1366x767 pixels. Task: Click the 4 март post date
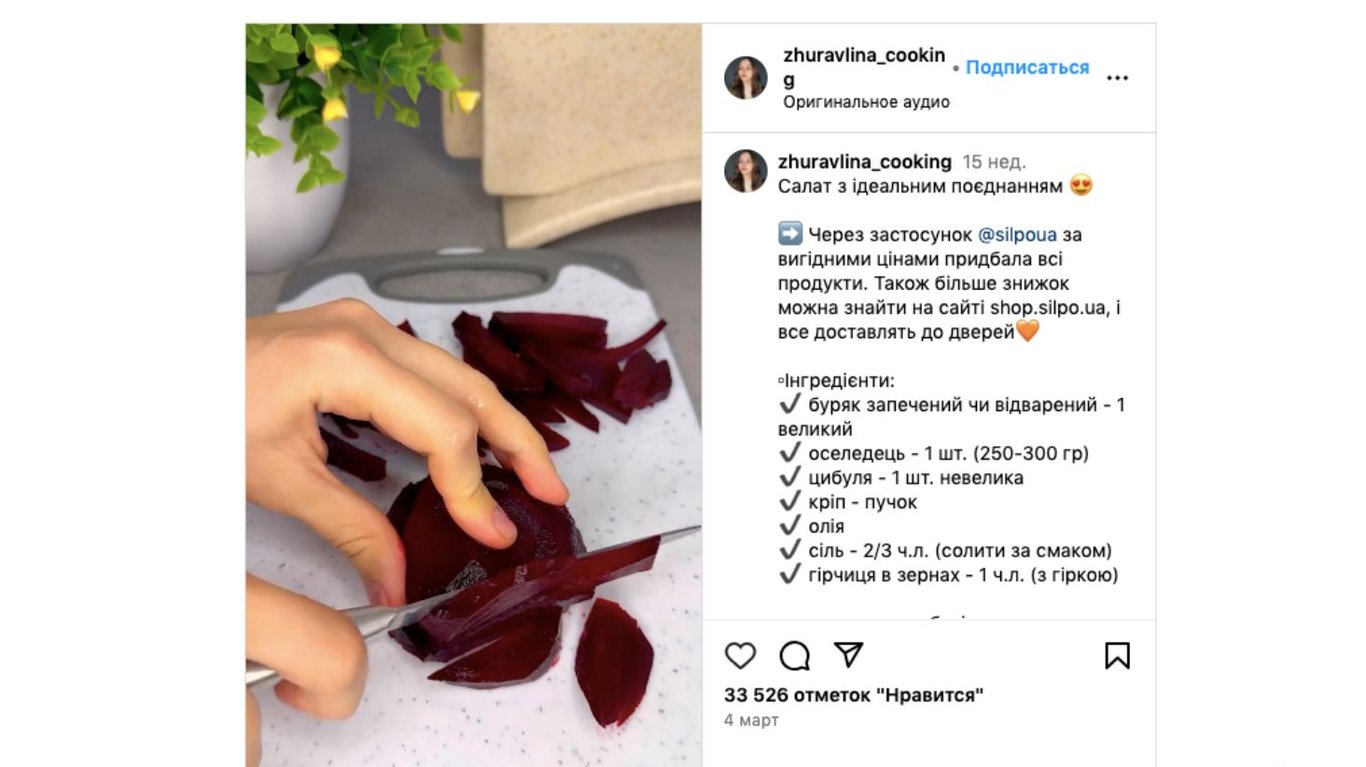[x=751, y=720]
